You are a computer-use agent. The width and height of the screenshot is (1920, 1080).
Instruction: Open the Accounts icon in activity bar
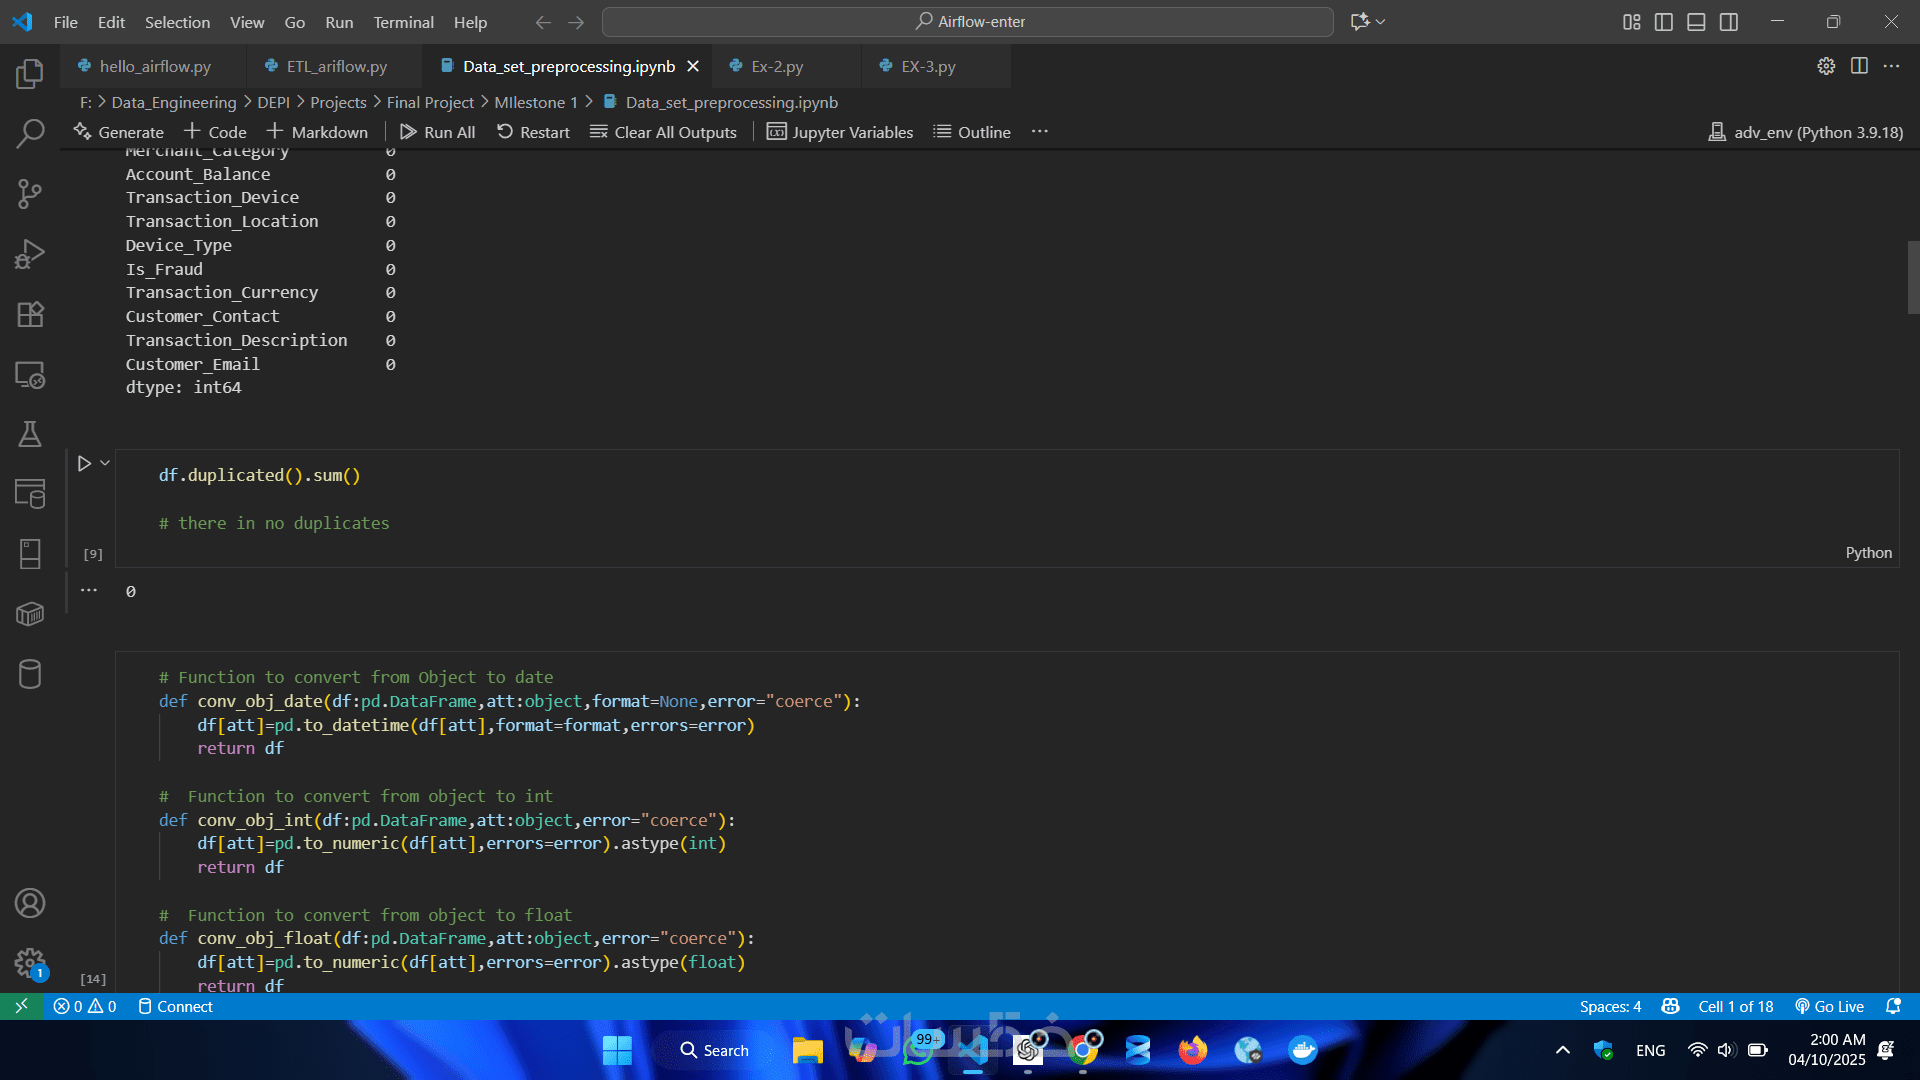(30, 903)
